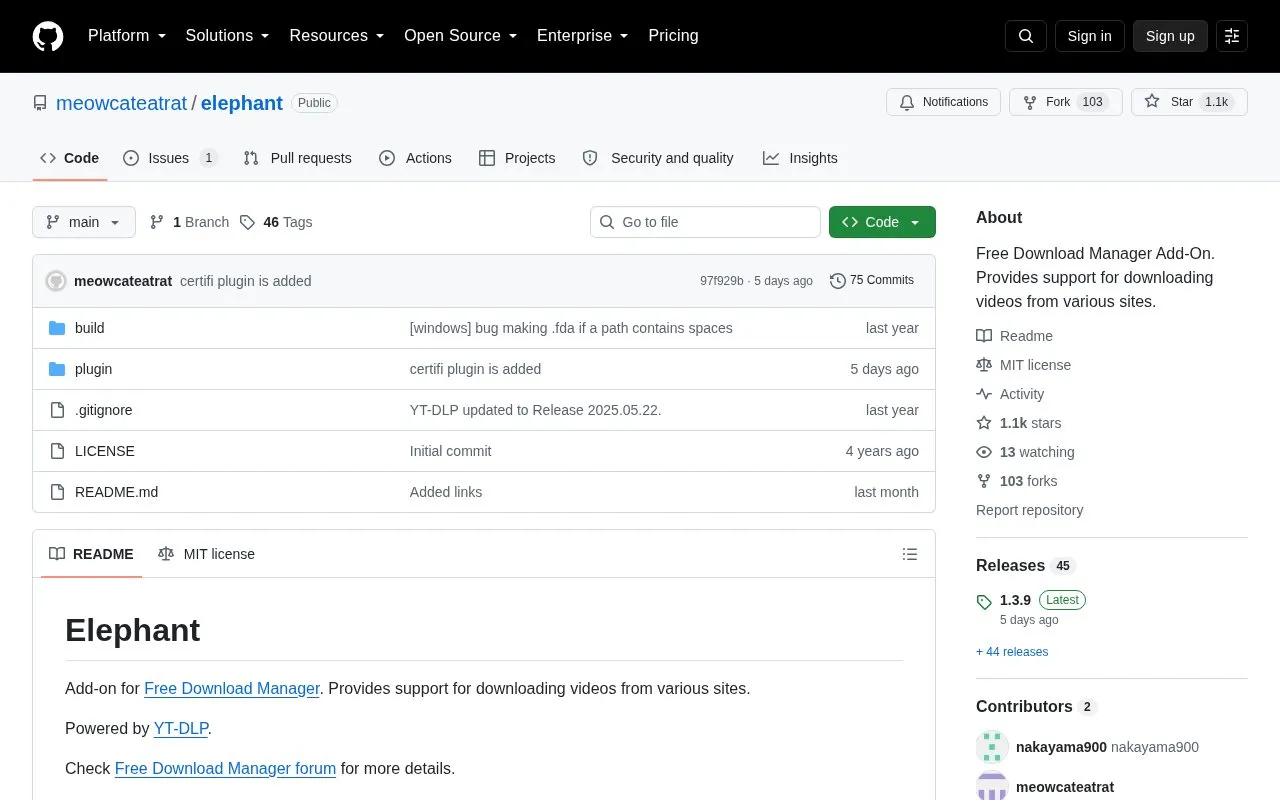Click the + 44 releases link
Screen dimensions: 1280x800
1012,652
